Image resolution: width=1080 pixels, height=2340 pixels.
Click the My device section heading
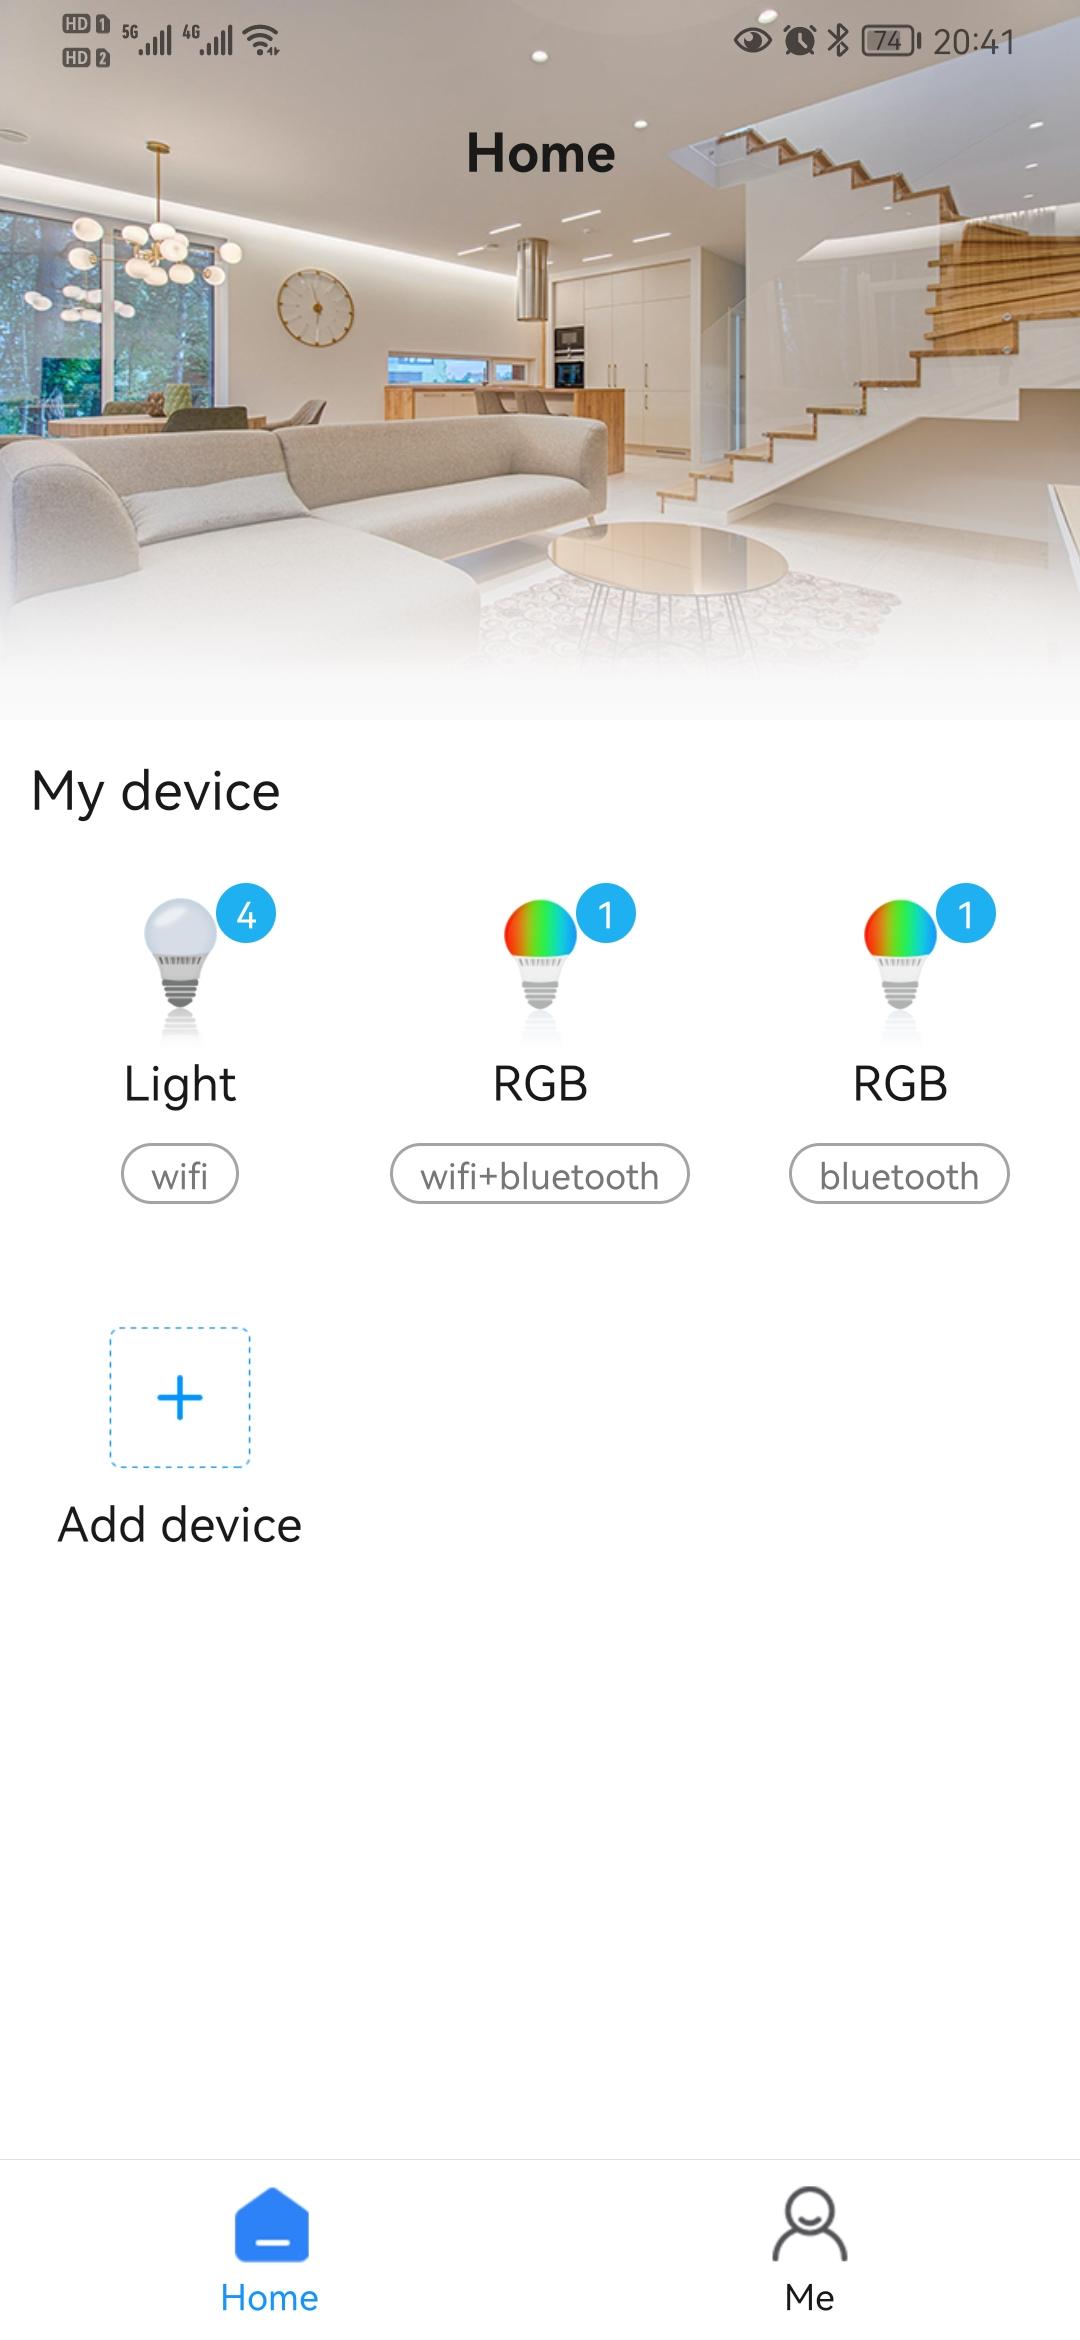[156, 791]
